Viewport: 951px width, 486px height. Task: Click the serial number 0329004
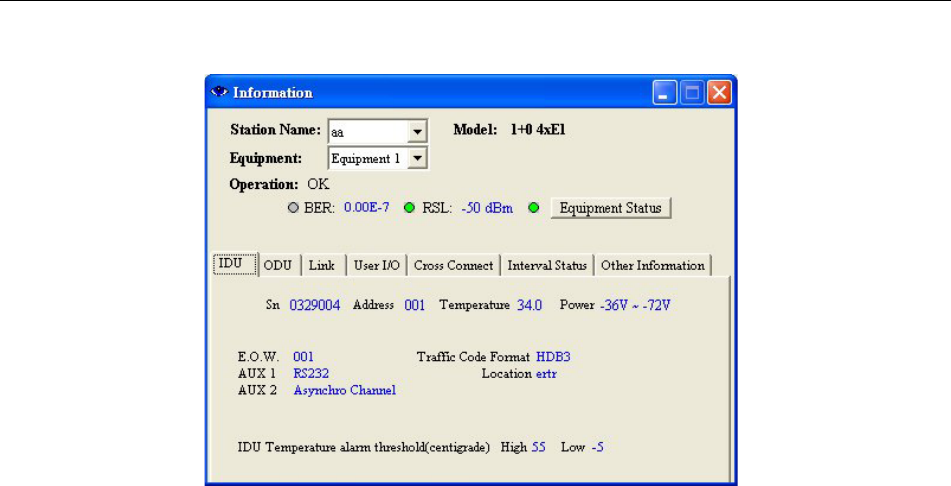(x=315, y=305)
